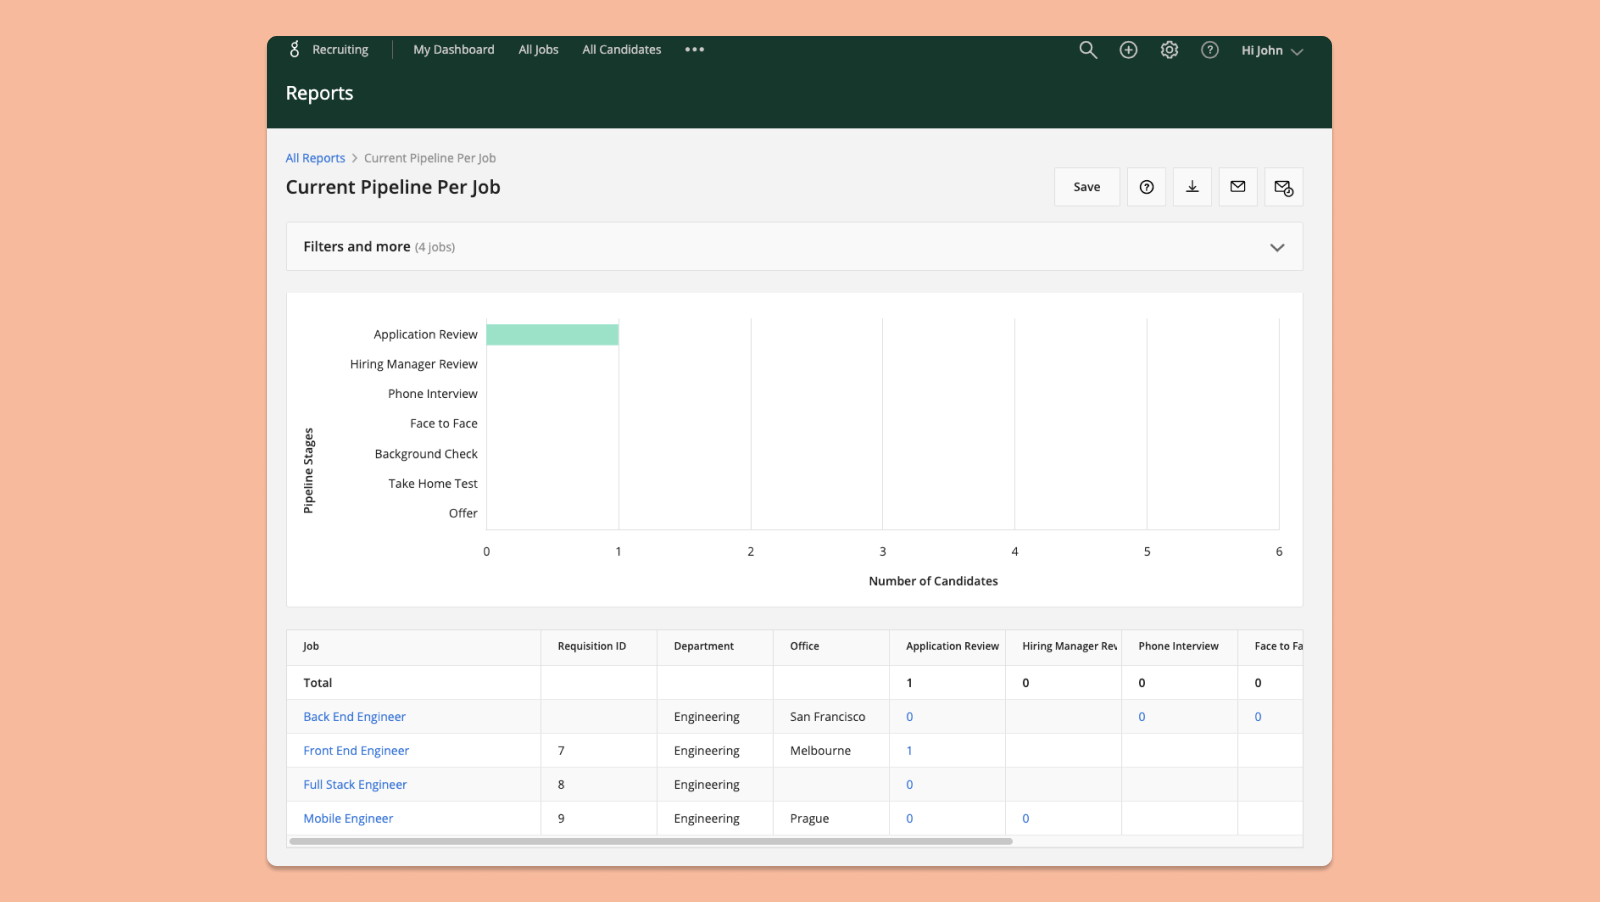This screenshot has width=1600, height=902.
Task: Click the green Application Review bar
Action: [x=552, y=335]
